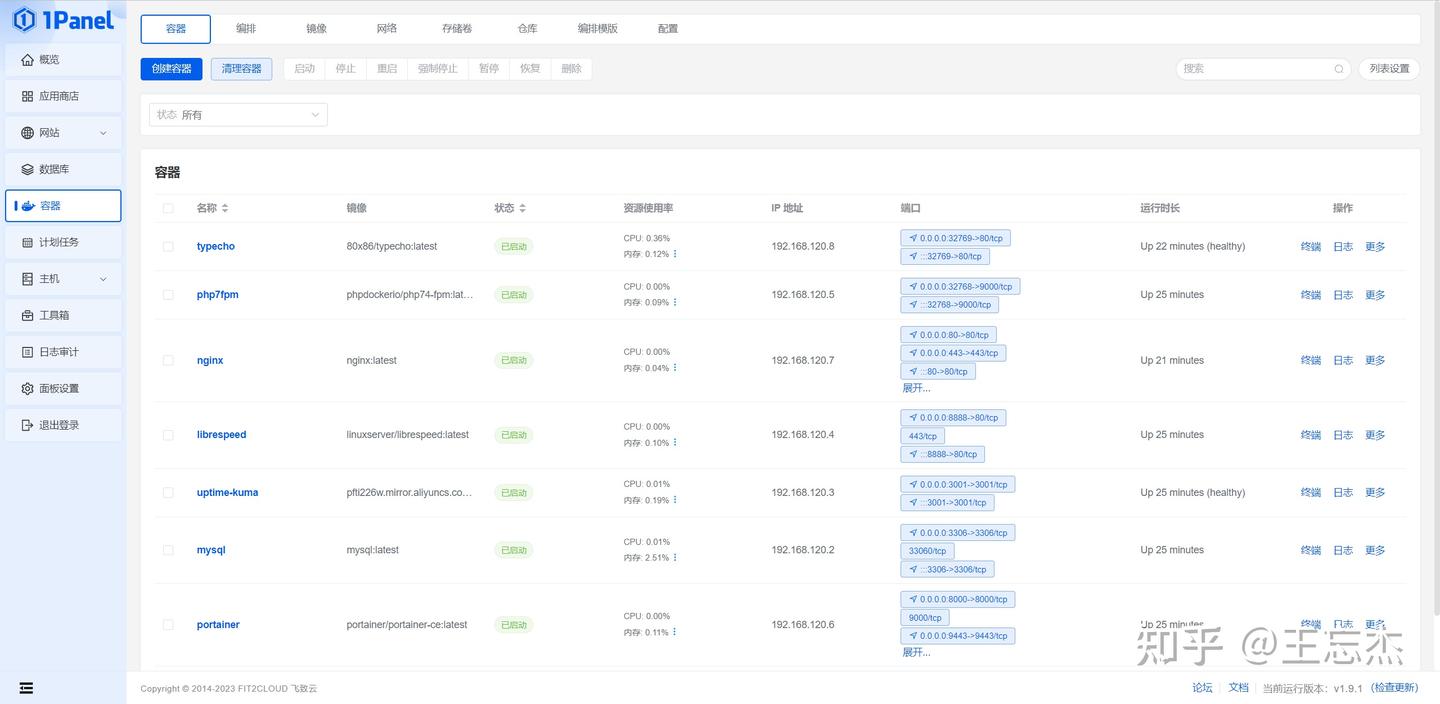Open 更多 menu for nginx

pos(1375,360)
